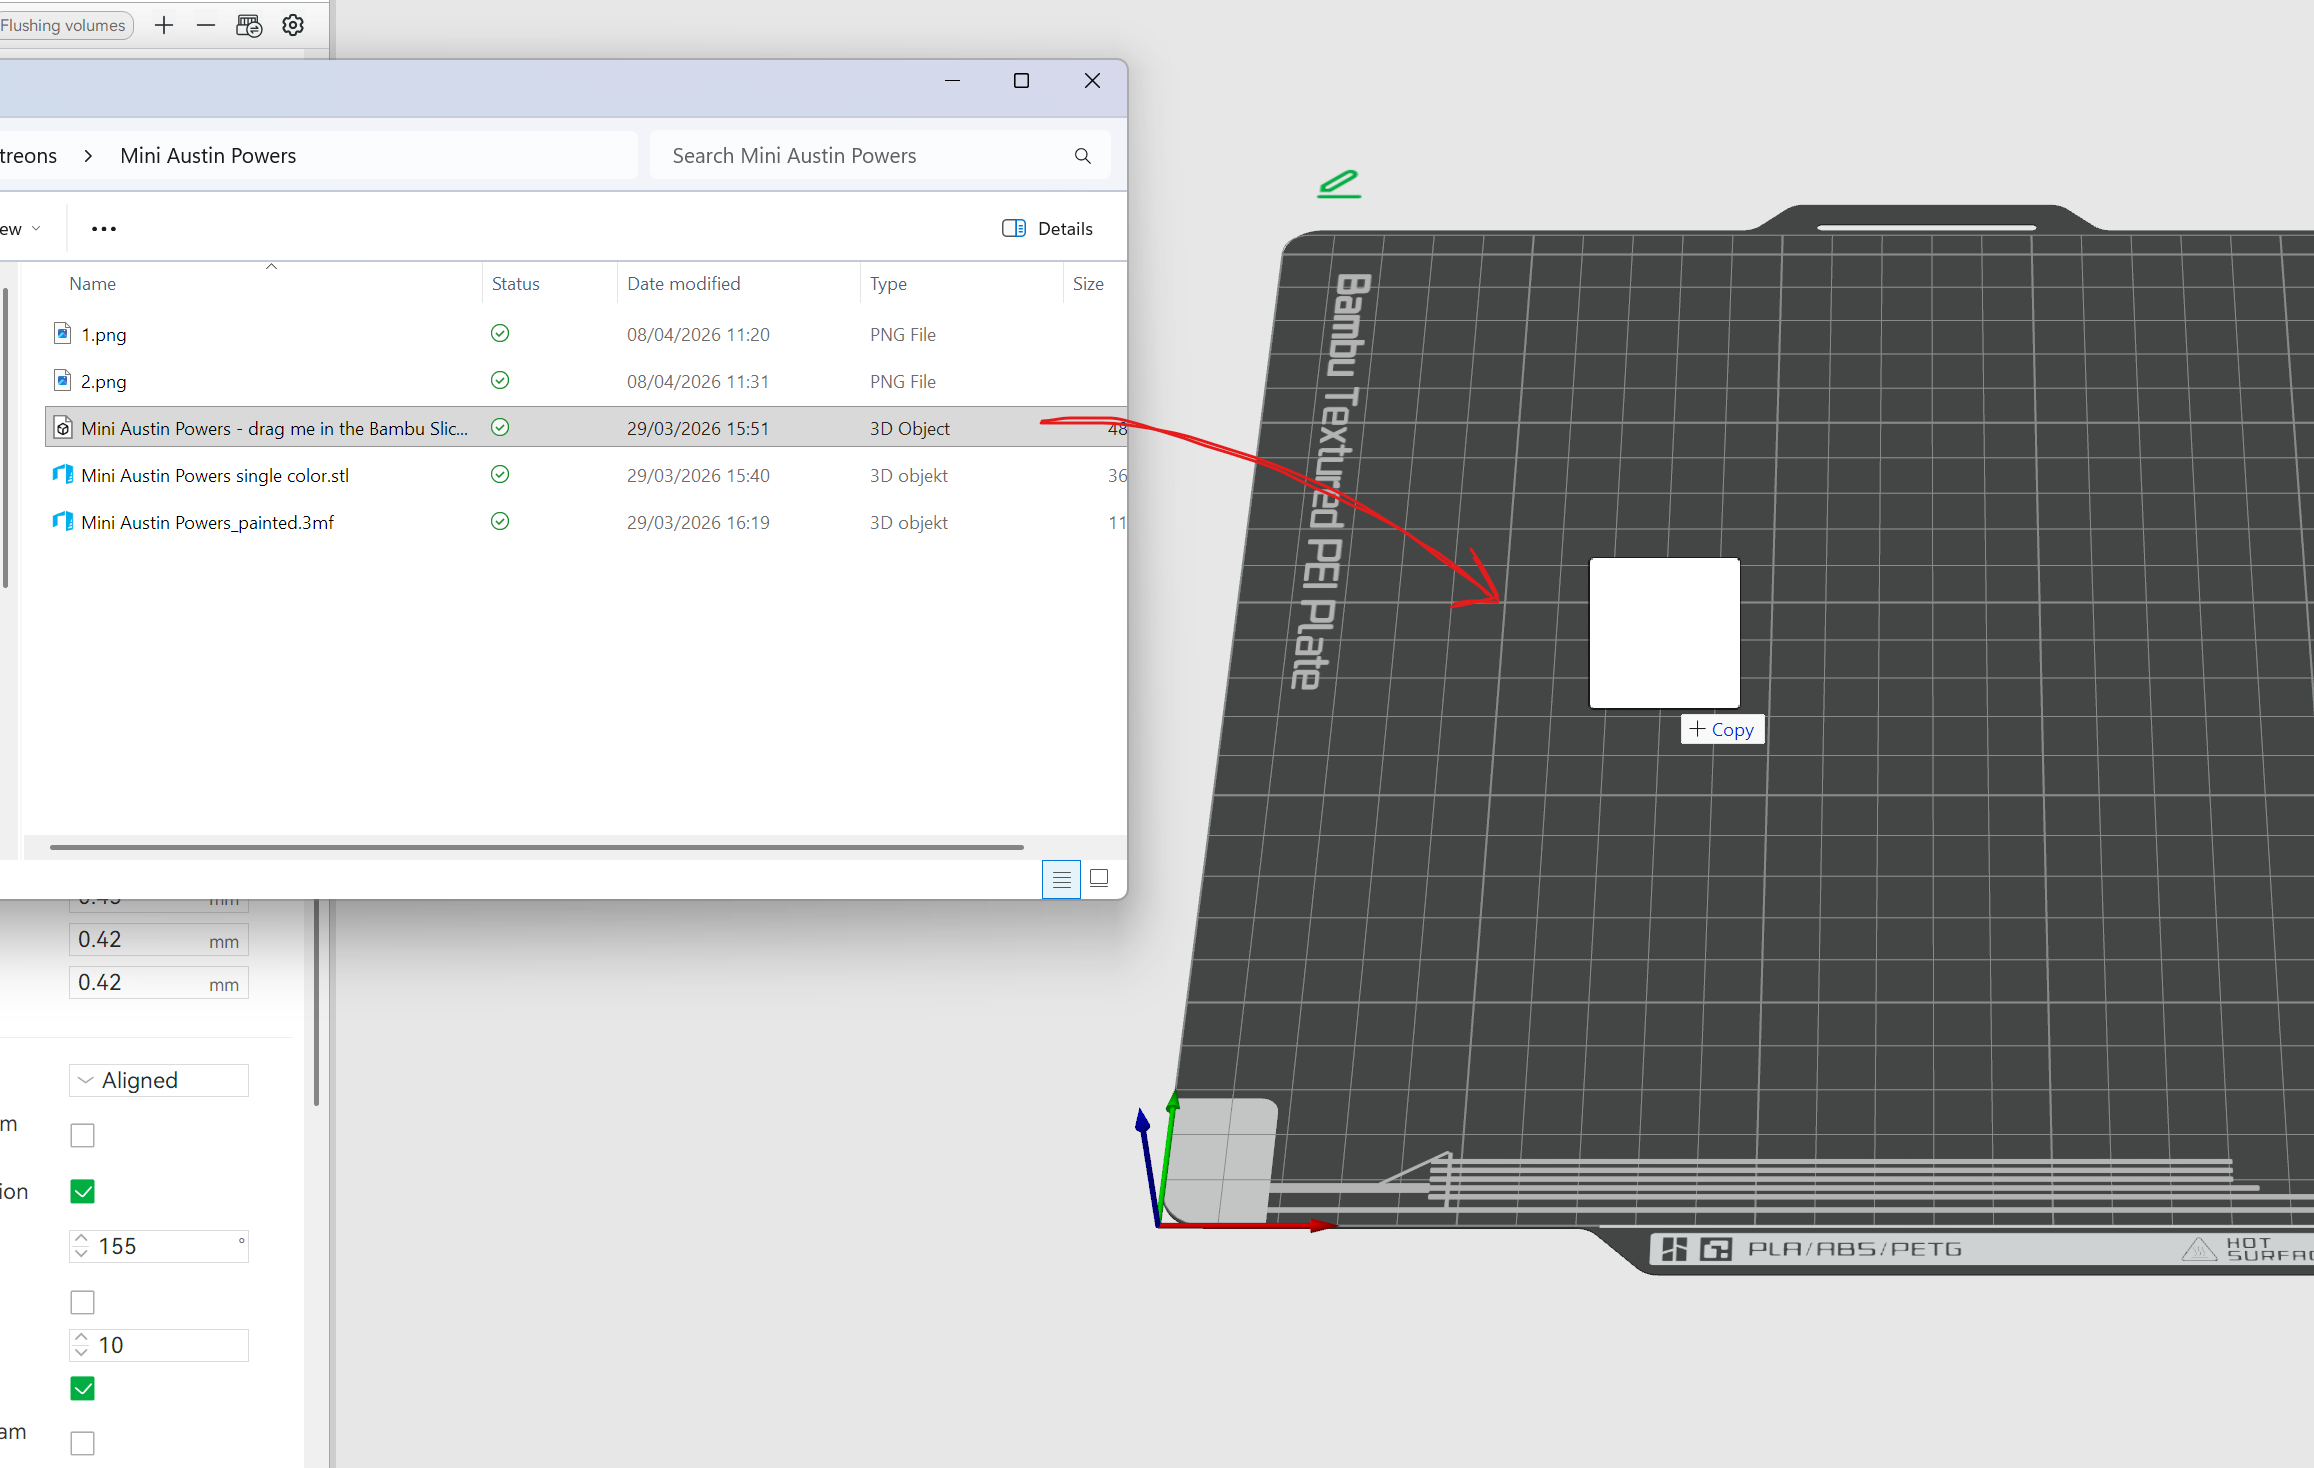This screenshot has width=2314, height=1468.
Task: Click the Flushing volumes button
Action: coord(64,25)
